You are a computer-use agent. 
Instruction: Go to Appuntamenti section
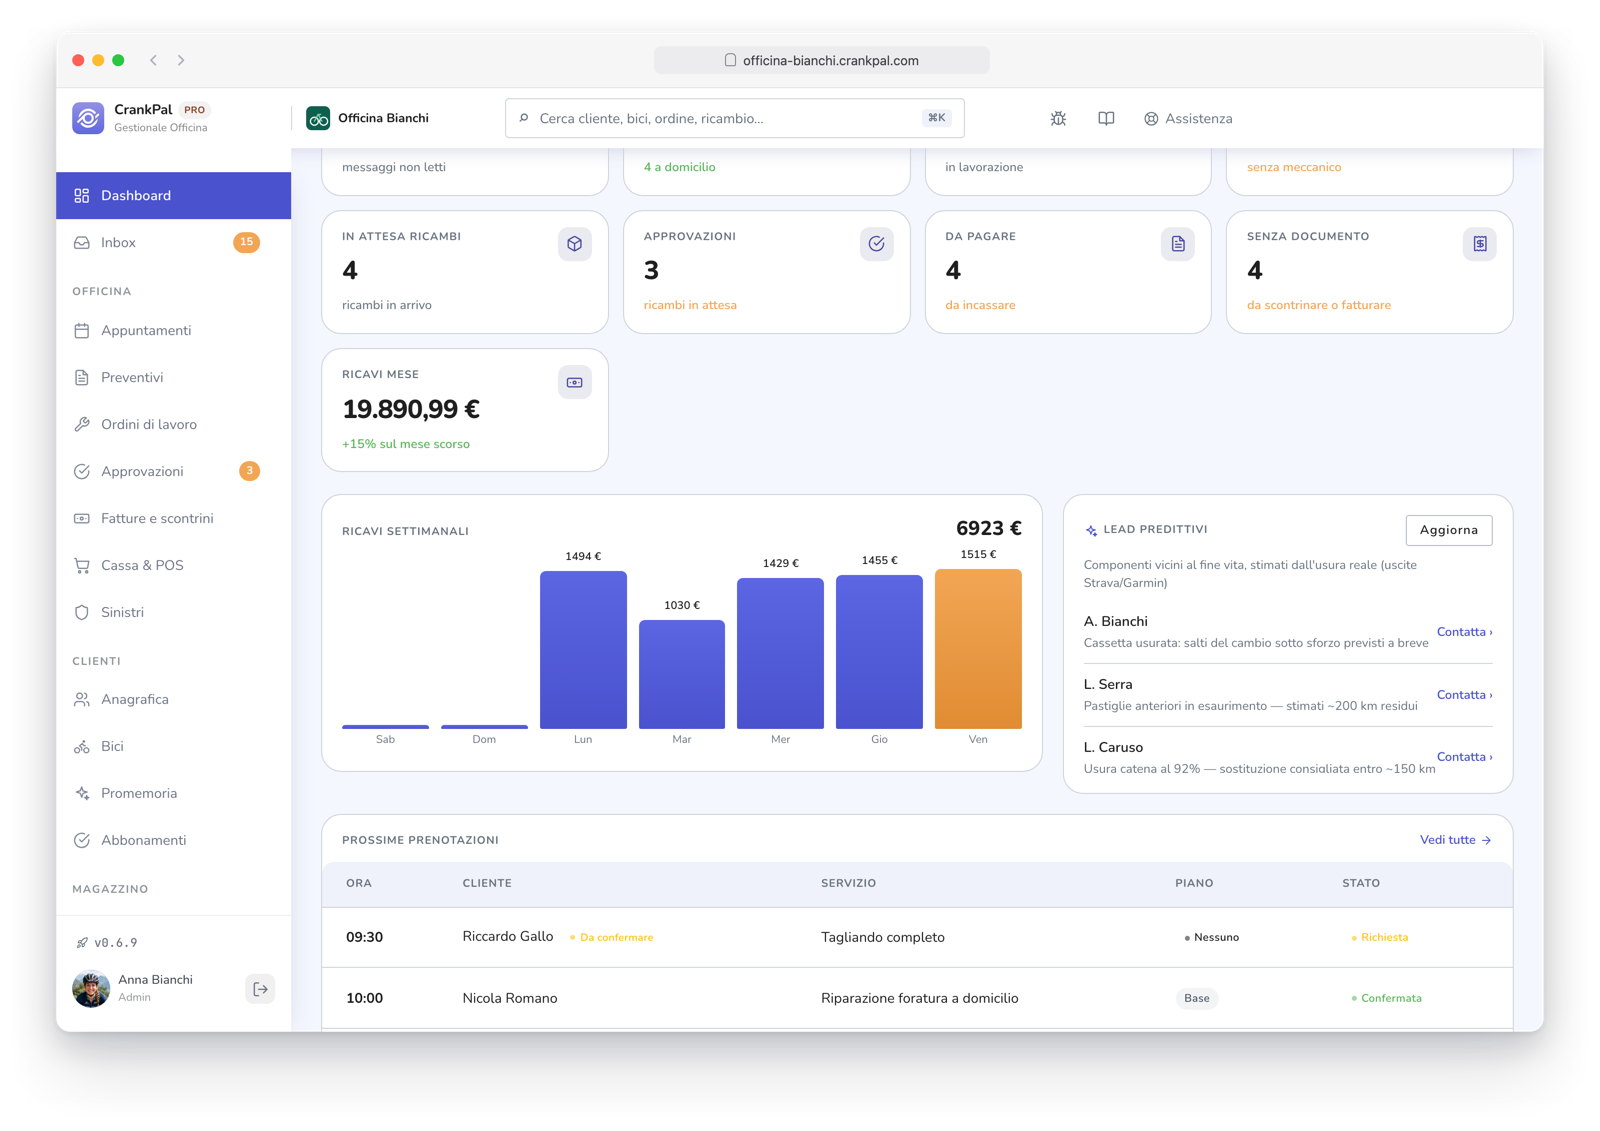174,330
